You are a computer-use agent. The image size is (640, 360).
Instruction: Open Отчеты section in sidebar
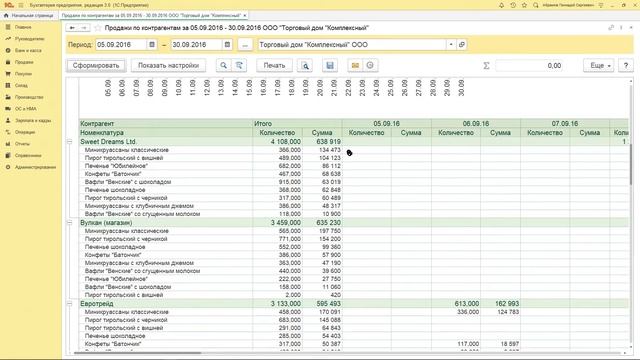coord(22,144)
